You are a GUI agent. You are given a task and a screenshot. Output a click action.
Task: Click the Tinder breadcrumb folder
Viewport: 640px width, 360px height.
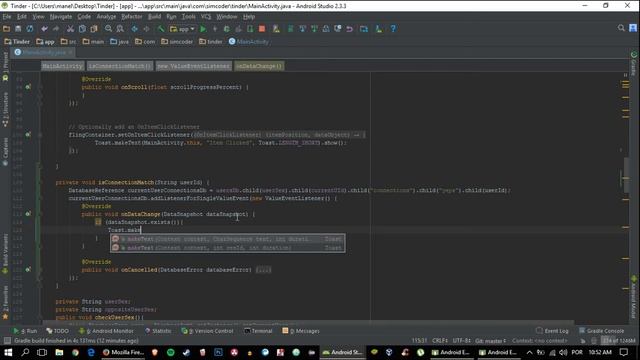click(x=17, y=42)
